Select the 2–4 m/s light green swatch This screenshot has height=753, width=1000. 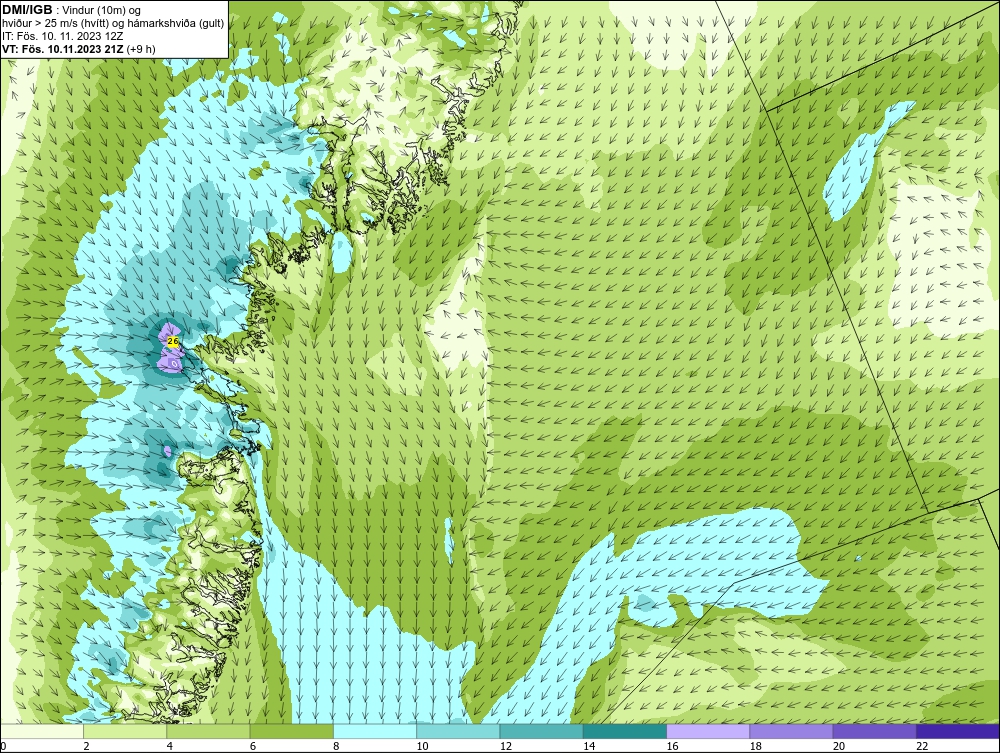[x=125, y=731]
